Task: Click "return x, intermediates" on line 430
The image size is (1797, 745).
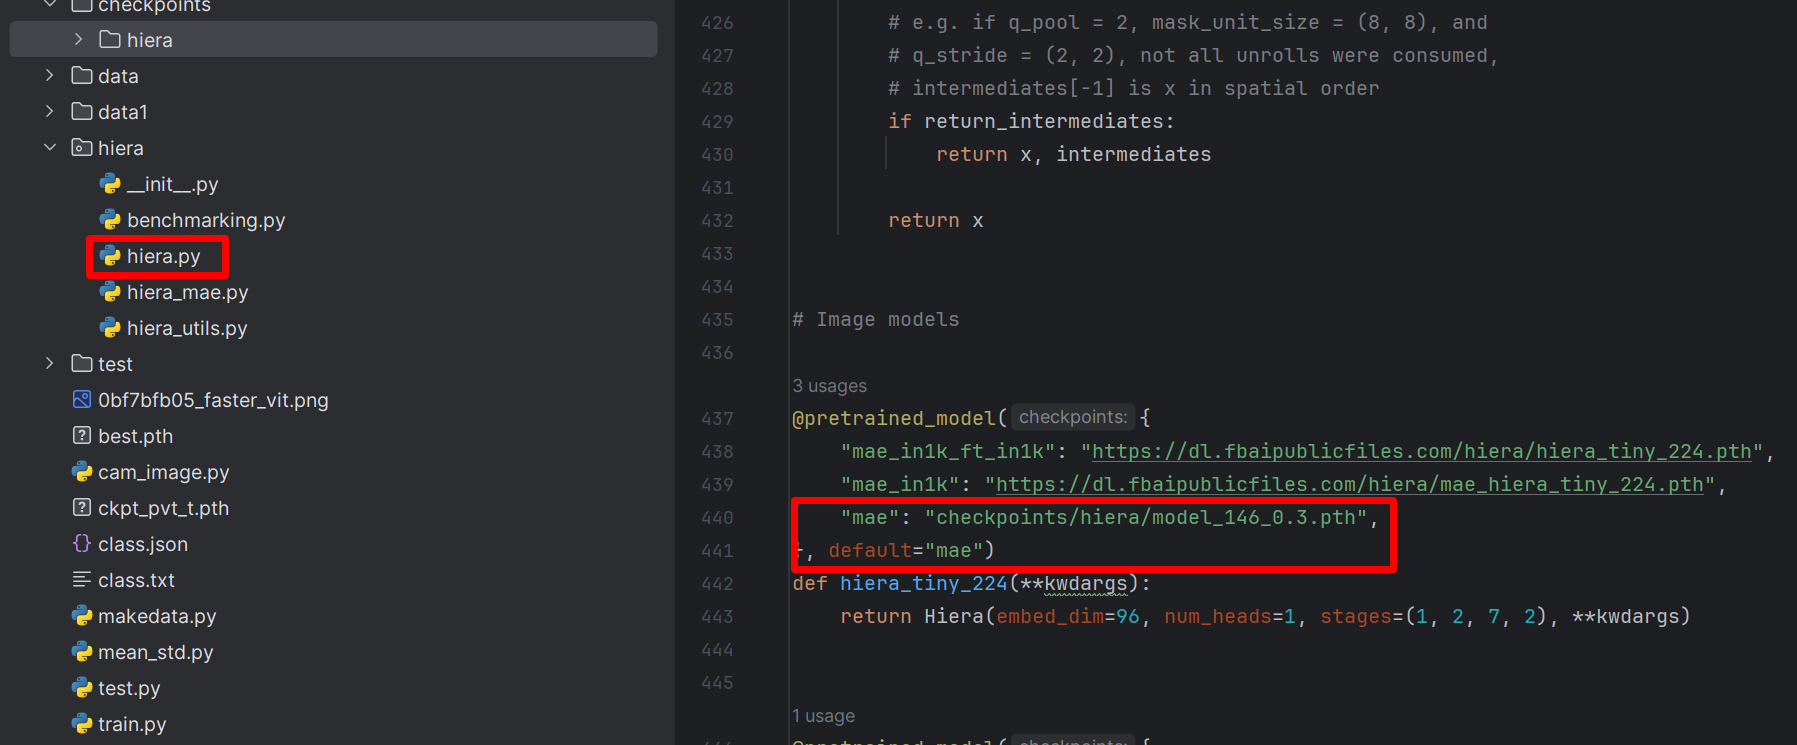Action: coord(1073,155)
